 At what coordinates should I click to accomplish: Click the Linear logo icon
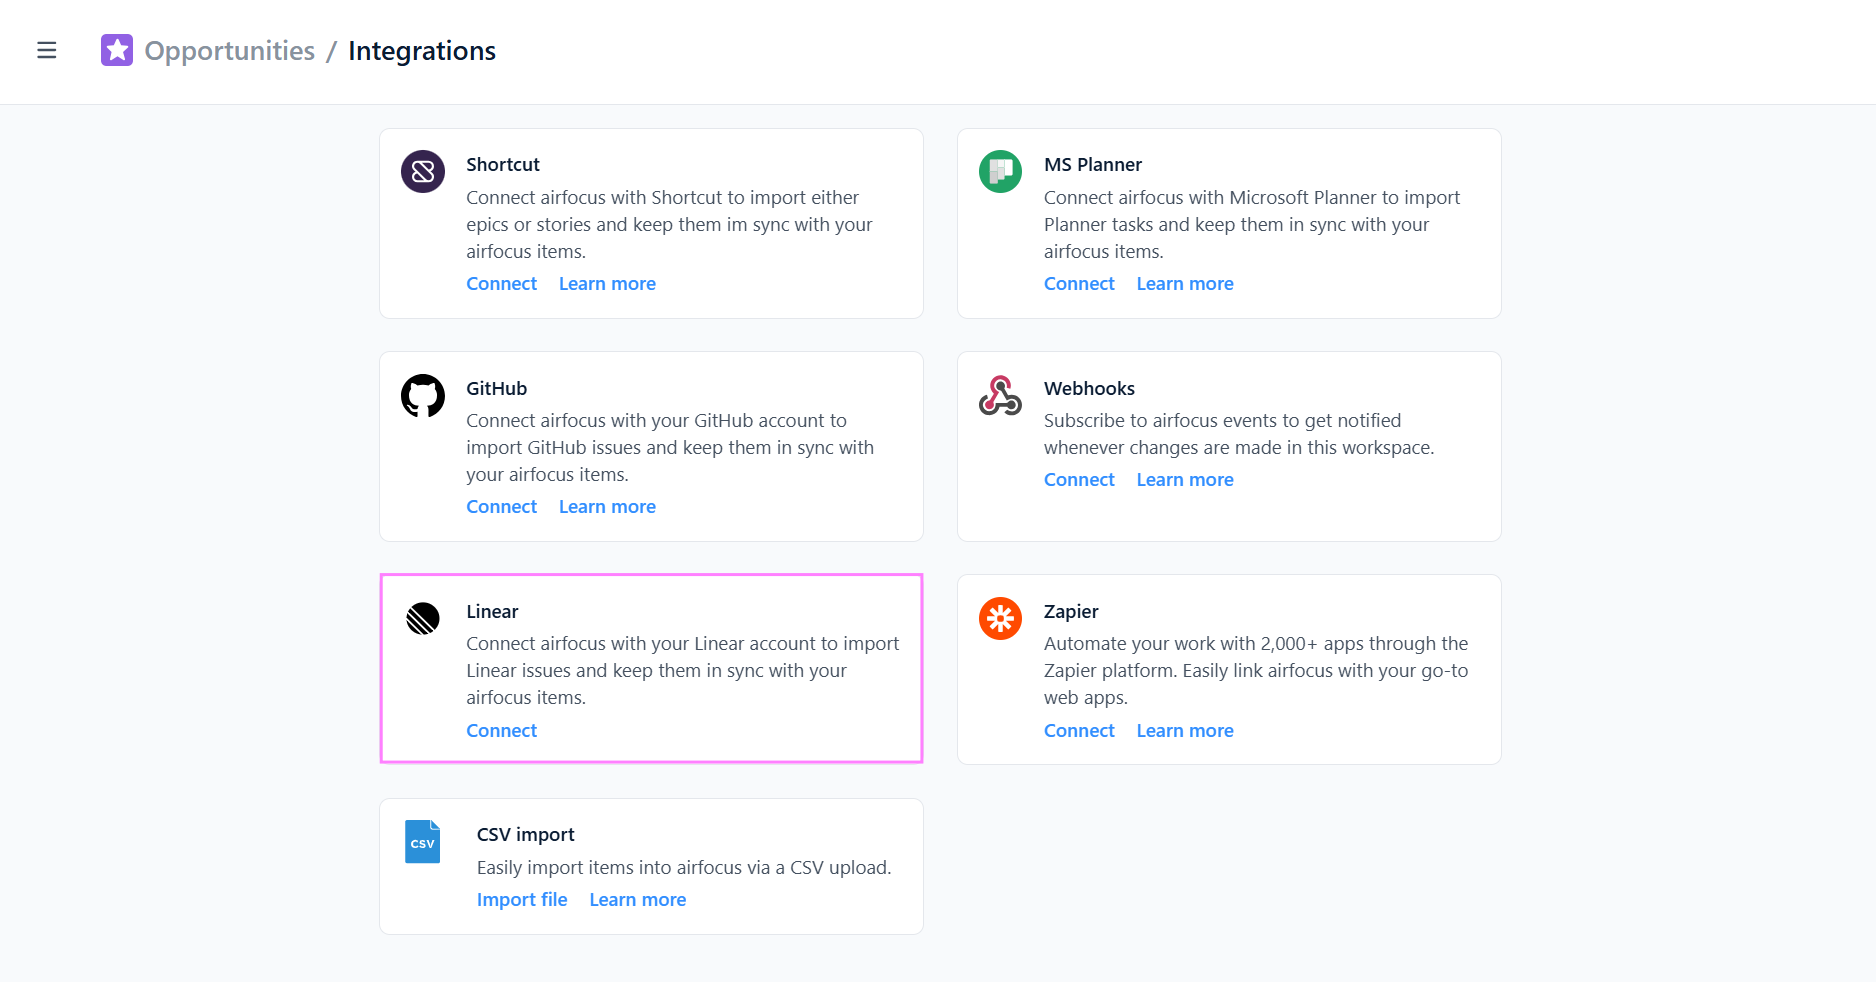pyautogui.click(x=423, y=619)
